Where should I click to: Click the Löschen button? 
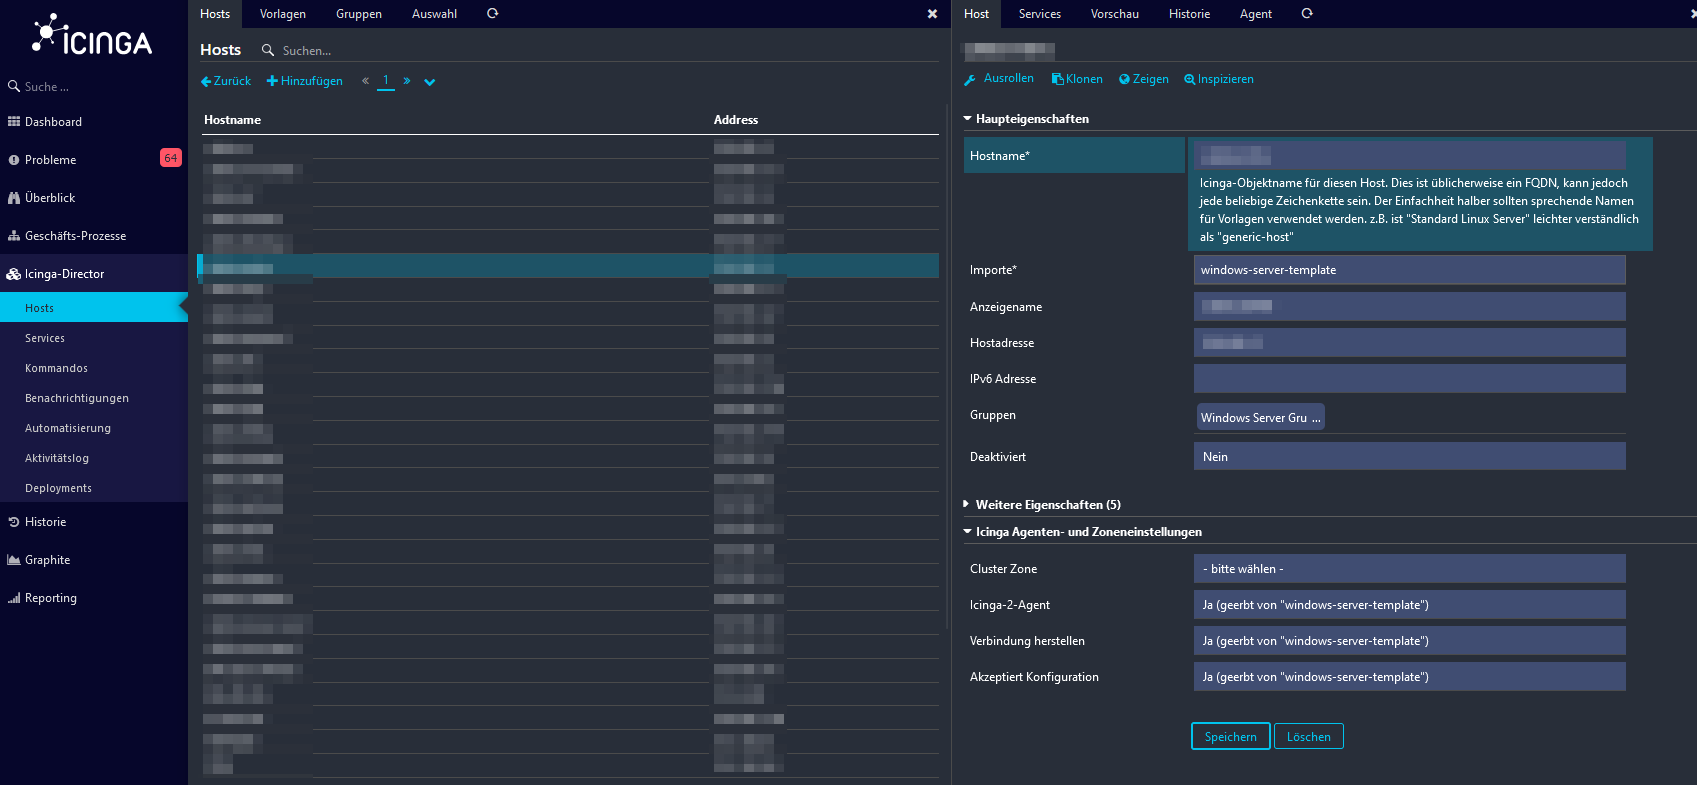coord(1309,736)
